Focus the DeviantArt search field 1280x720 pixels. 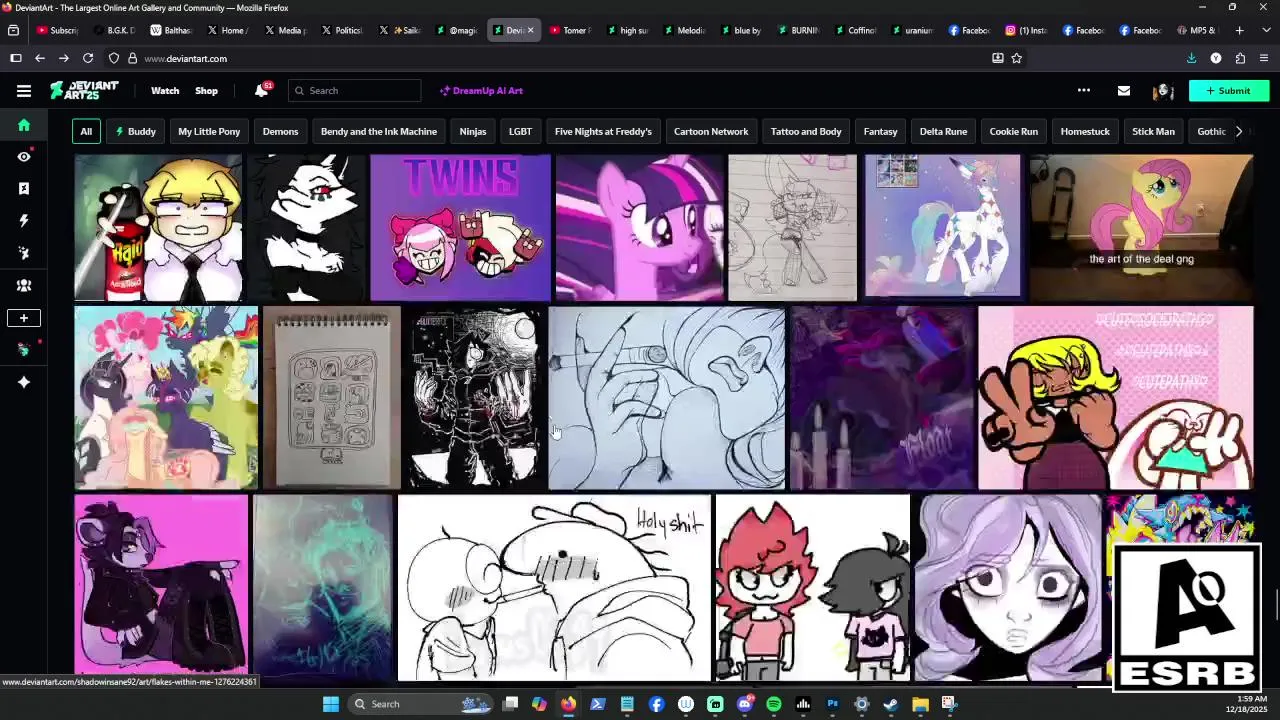354,91
